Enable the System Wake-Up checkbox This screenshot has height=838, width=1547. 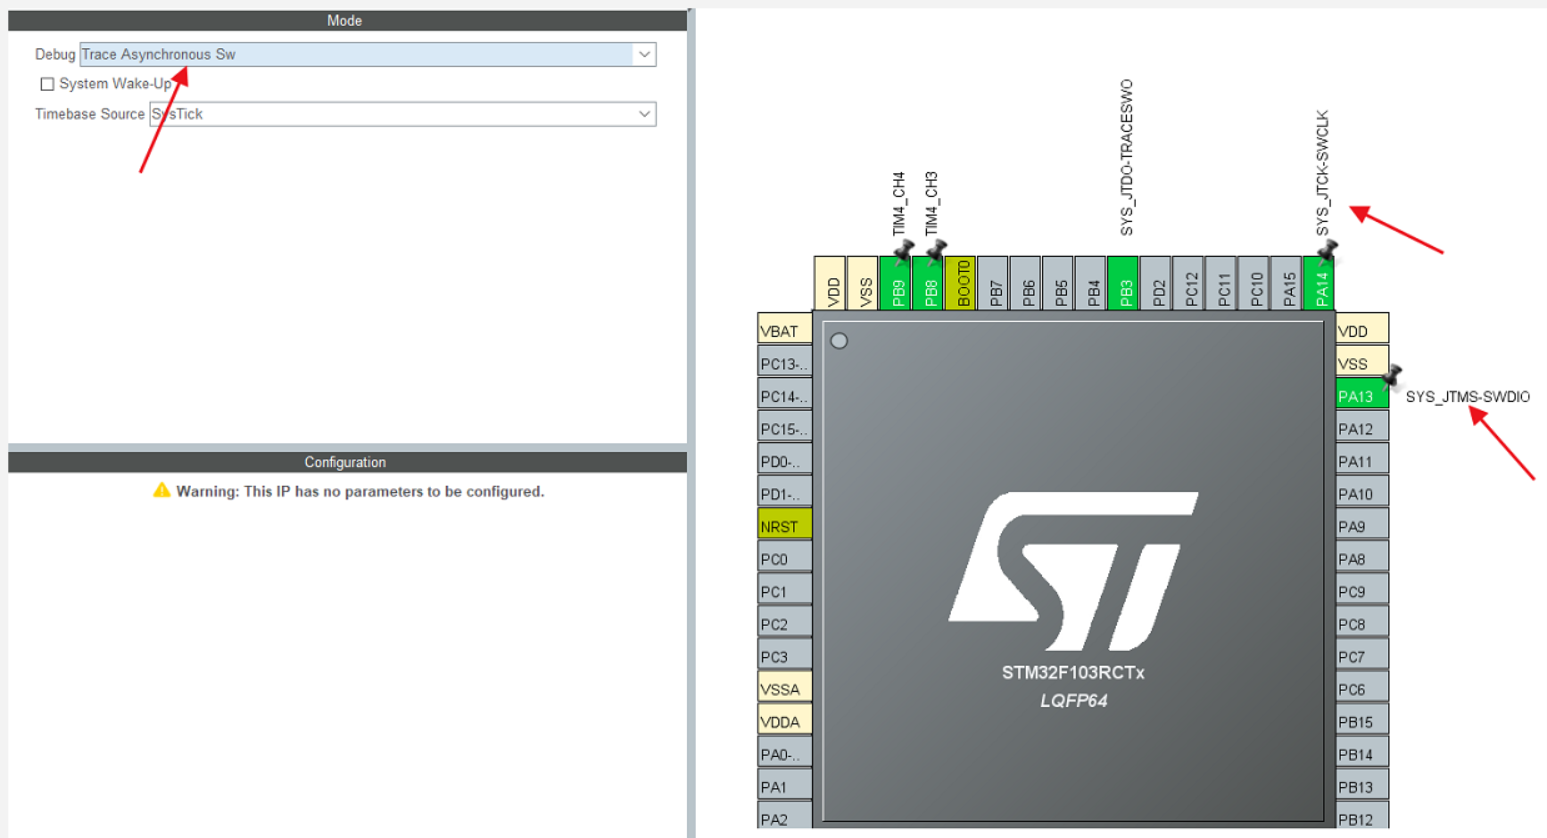46,84
